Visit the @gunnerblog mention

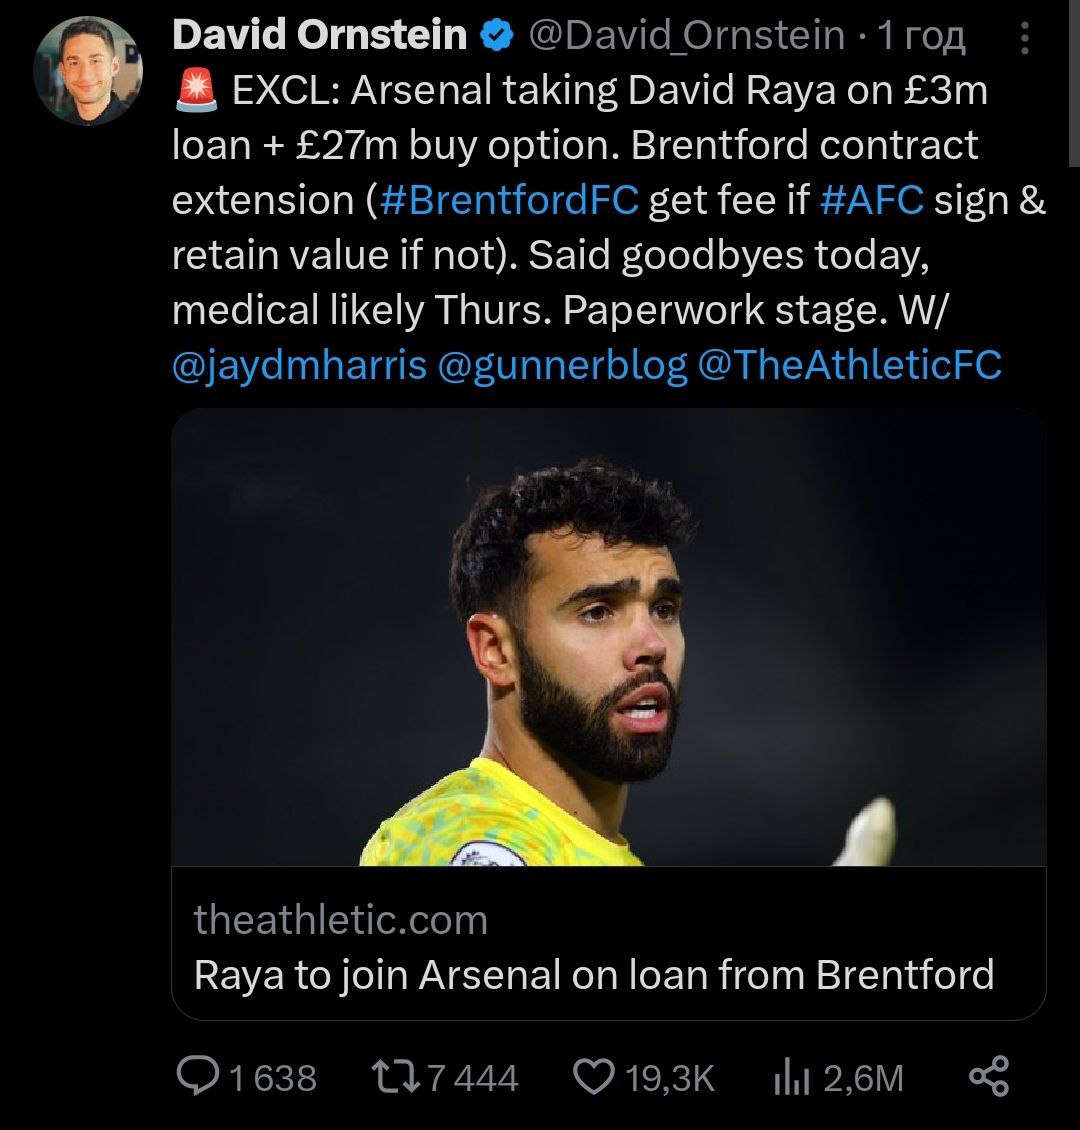tap(562, 366)
